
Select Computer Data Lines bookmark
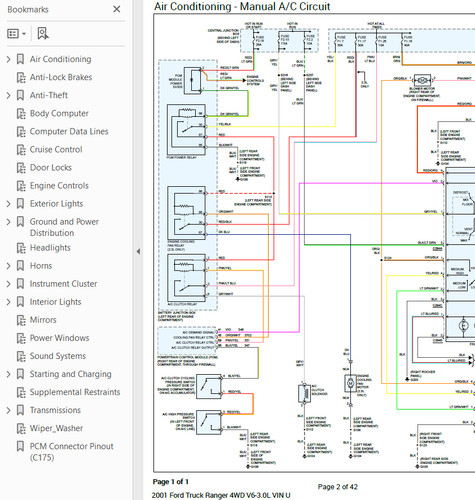[x=69, y=131]
